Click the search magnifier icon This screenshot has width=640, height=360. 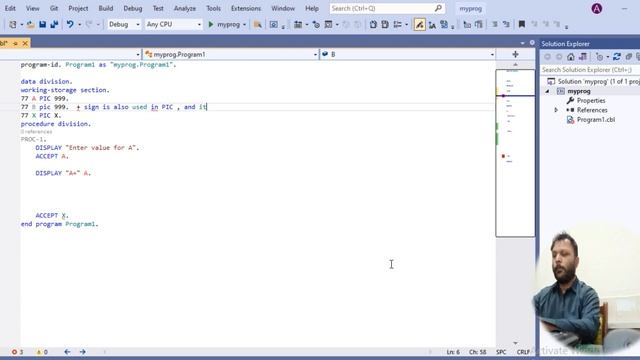[x=438, y=8]
